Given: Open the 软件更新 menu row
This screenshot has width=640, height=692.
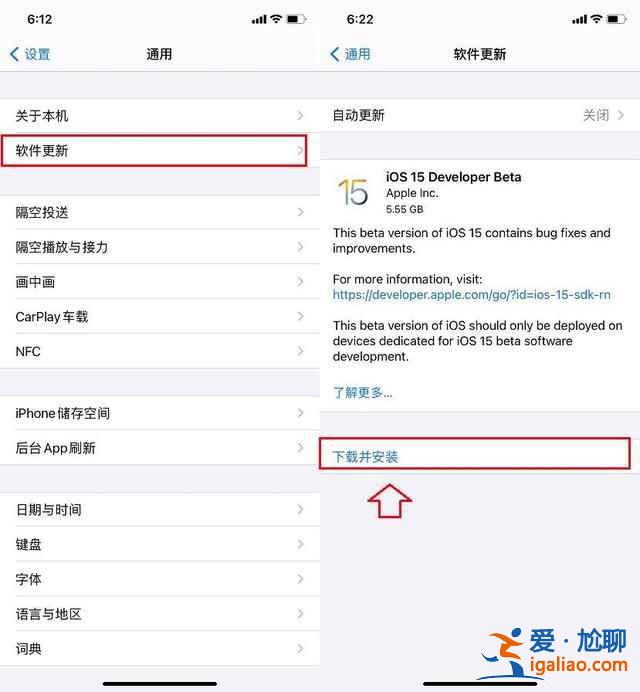Looking at the screenshot, I should point(154,150).
